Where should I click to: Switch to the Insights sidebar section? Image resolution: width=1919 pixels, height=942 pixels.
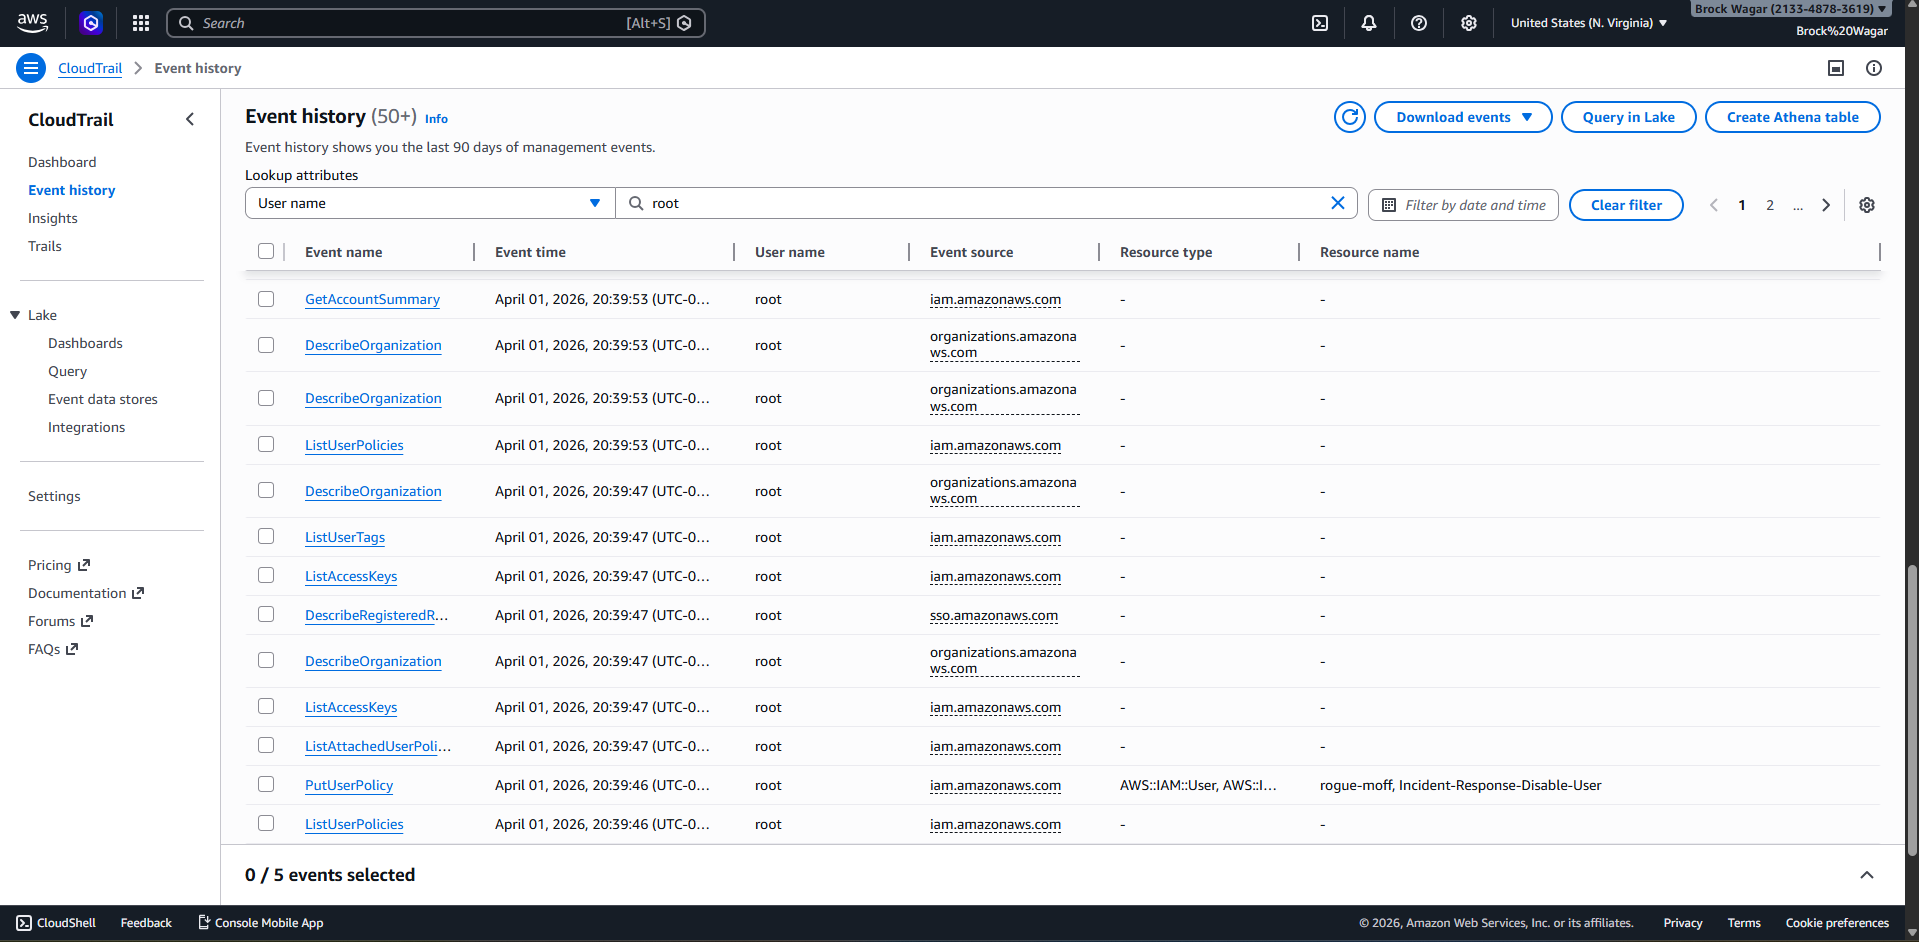tap(52, 217)
